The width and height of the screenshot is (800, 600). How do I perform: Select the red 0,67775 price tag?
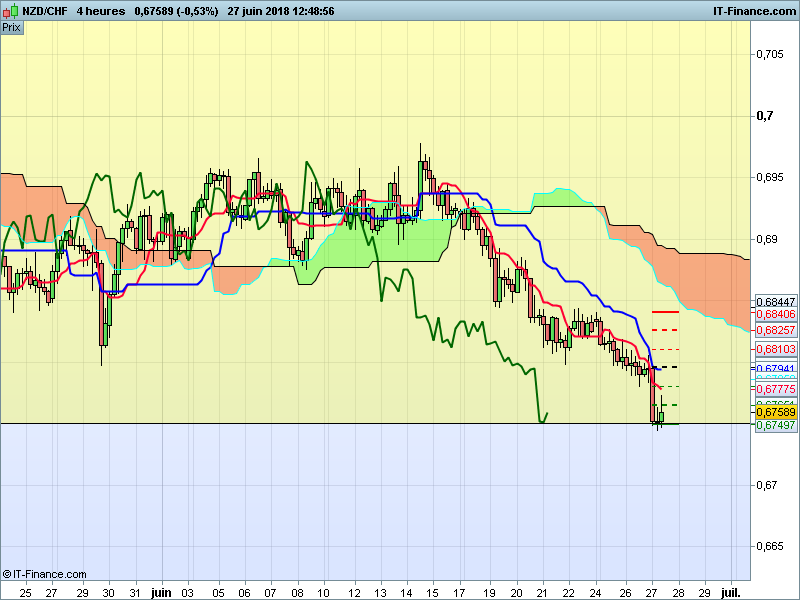click(776, 389)
